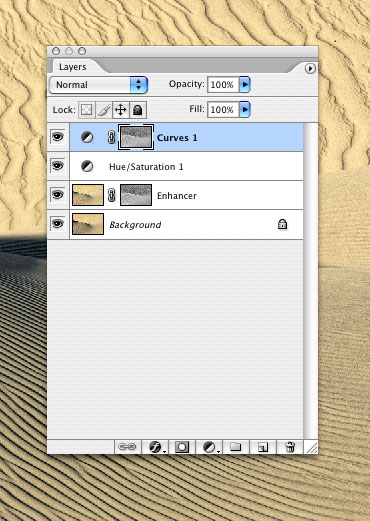Click Curves 1 adjustment layer icon

tap(87, 137)
